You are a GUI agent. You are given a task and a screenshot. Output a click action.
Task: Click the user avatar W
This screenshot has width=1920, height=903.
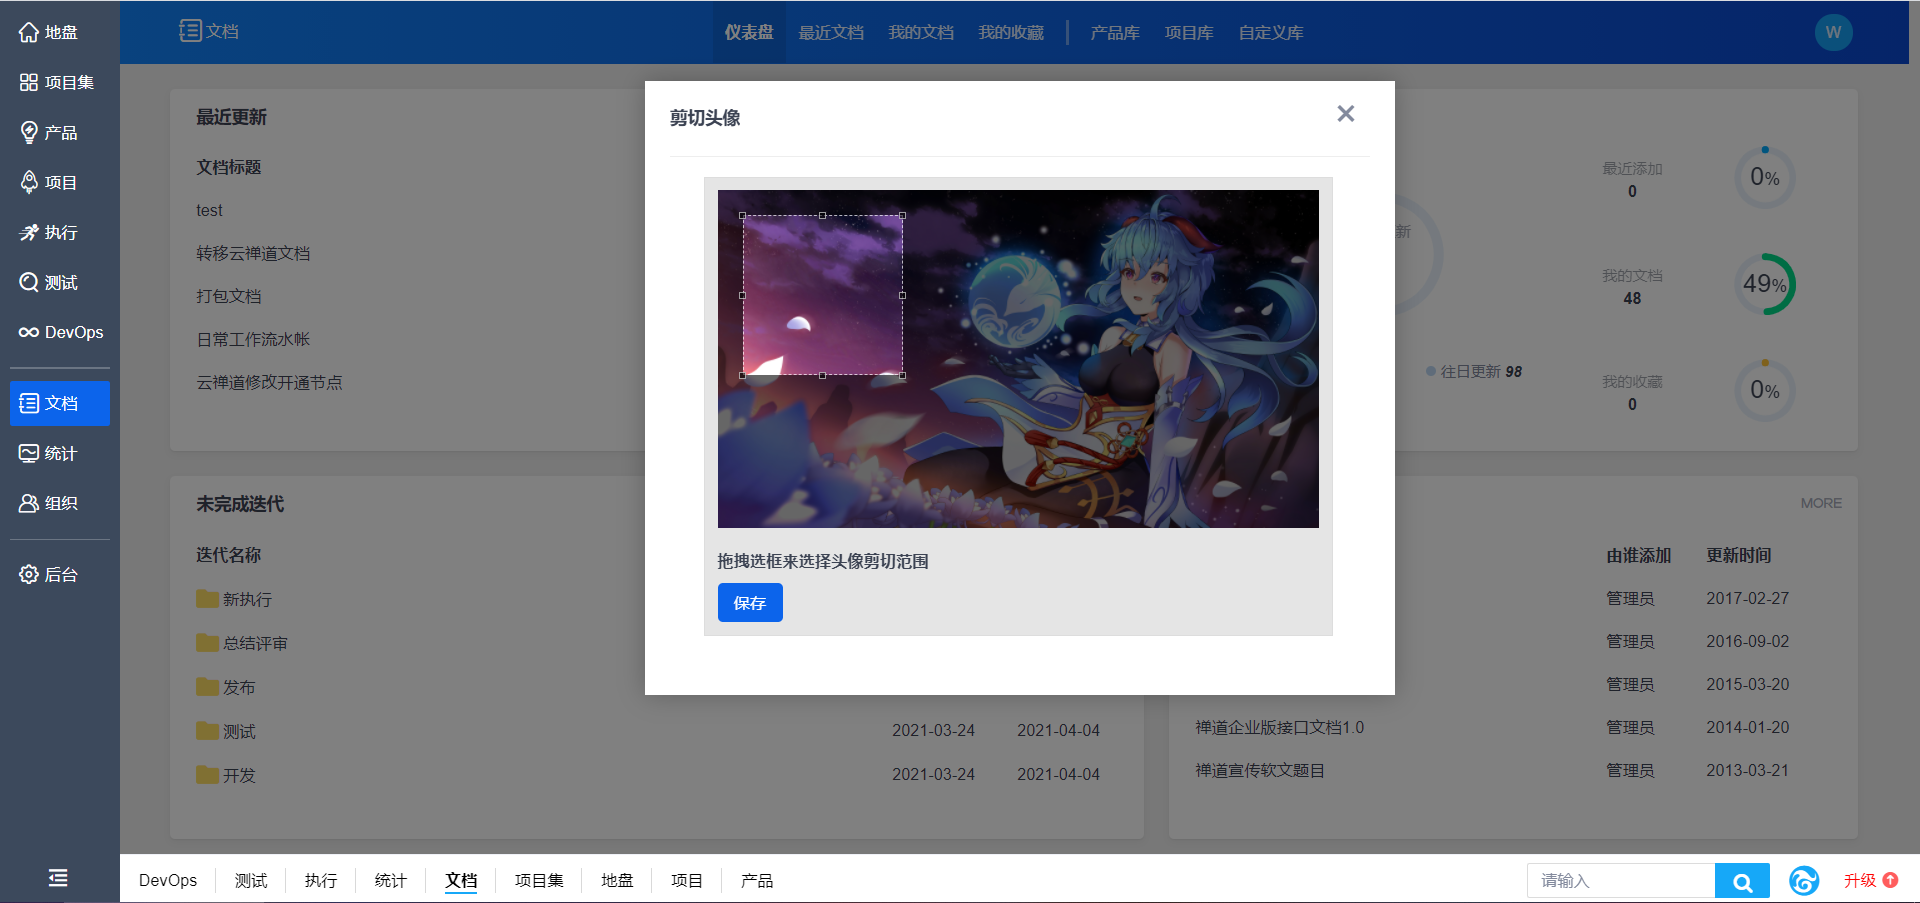(1833, 32)
